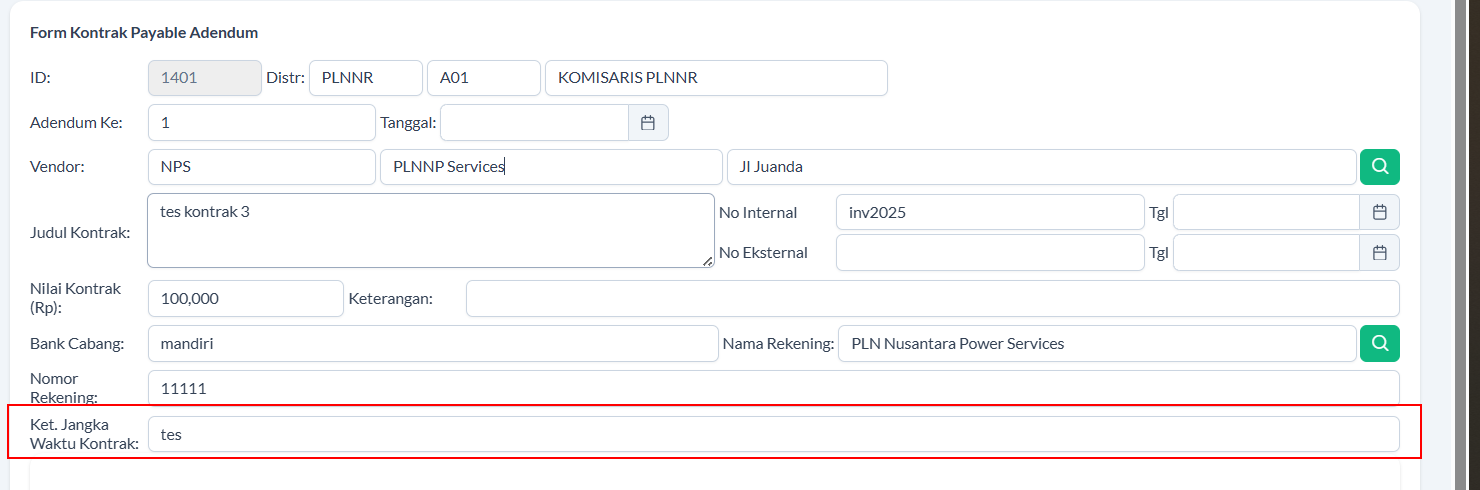The image size is (1480, 490).
Task: Click the Vendor code field showing NPS
Action: pos(261,167)
